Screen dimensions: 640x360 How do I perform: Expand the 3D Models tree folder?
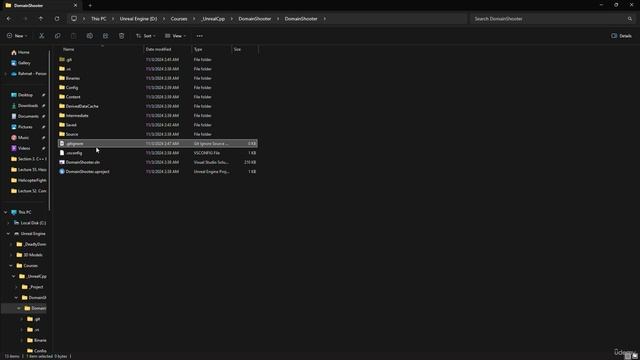pos(11,255)
